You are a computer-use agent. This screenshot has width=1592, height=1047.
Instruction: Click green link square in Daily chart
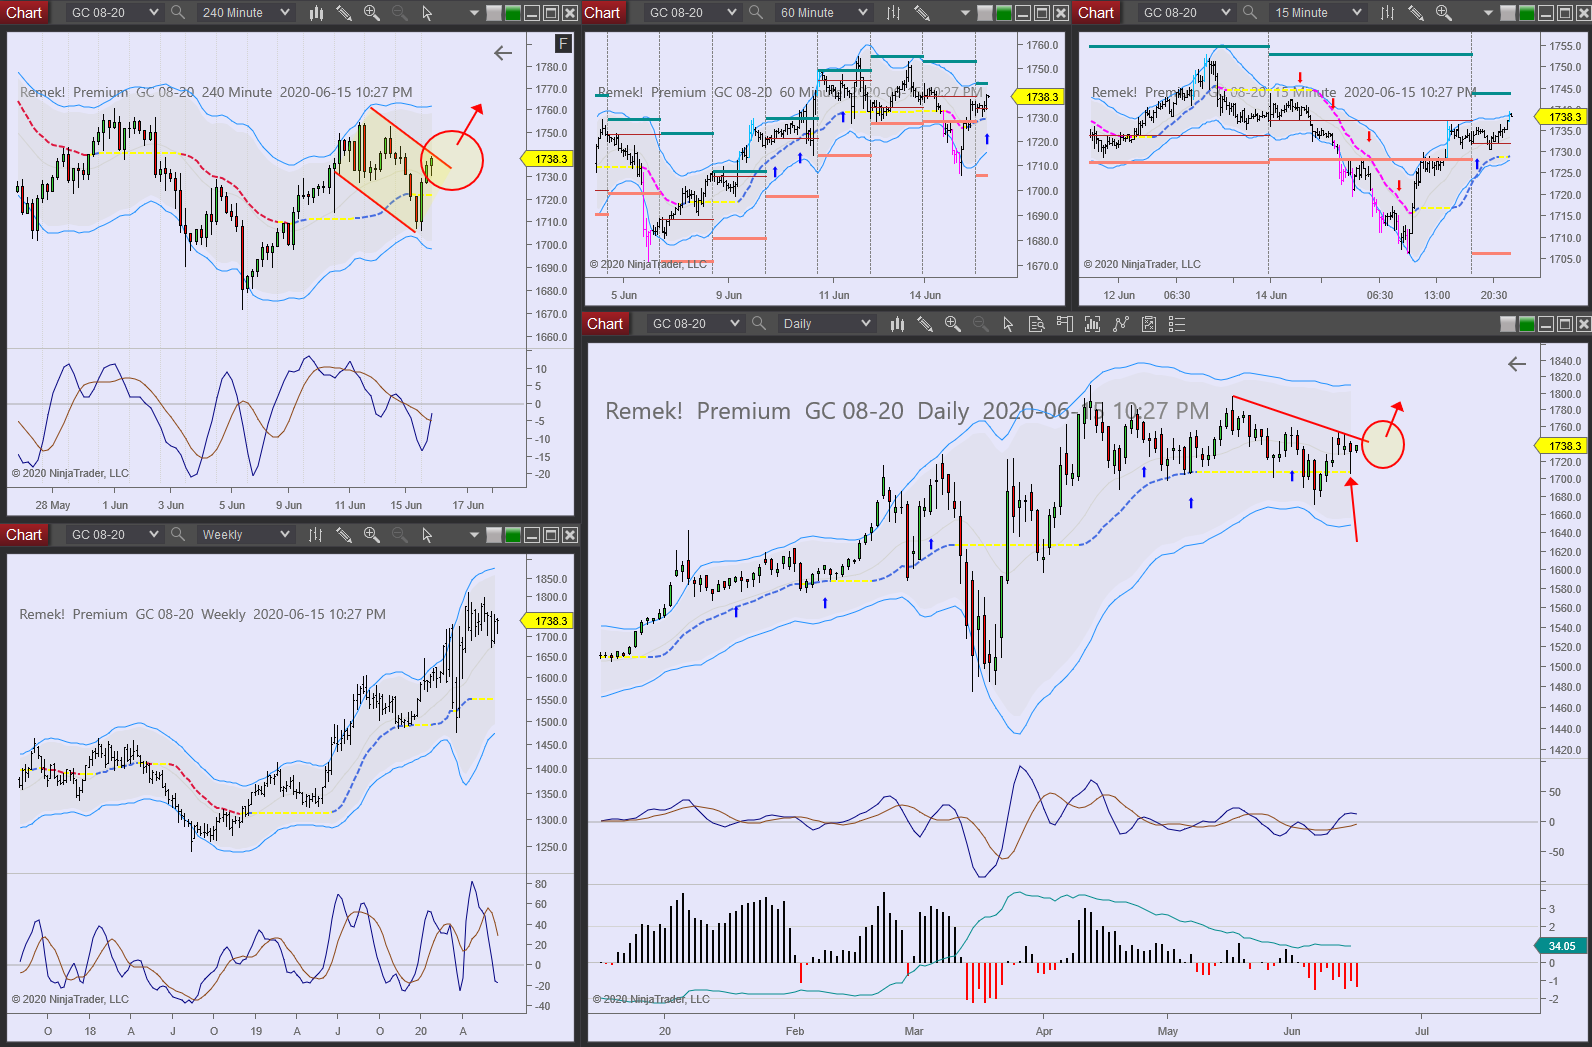point(1527,324)
